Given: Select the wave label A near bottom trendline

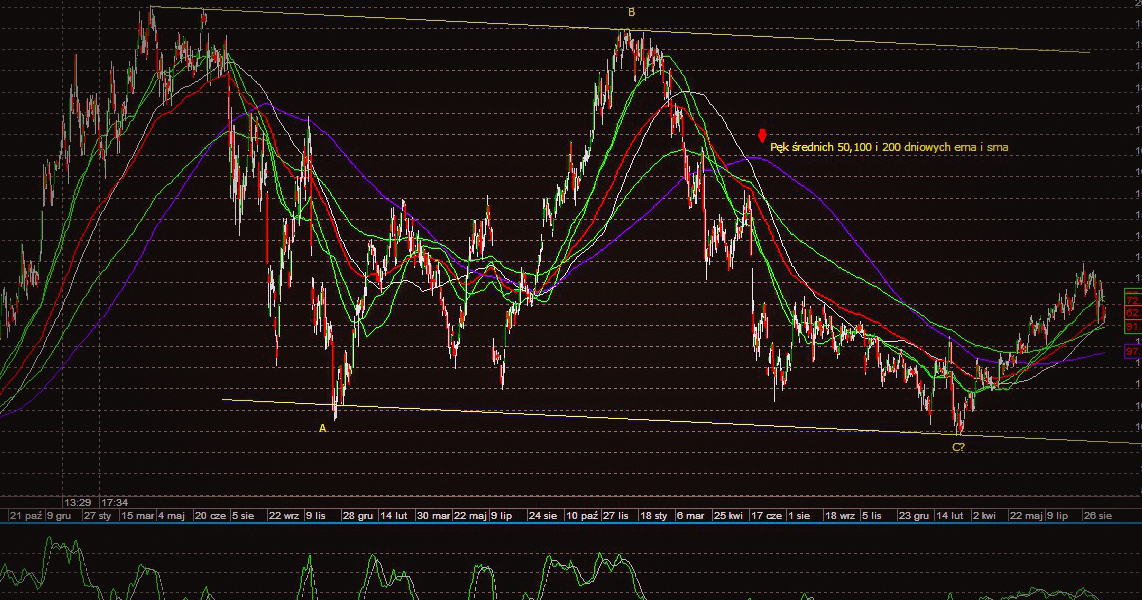Looking at the screenshot, I should point(322,428).
